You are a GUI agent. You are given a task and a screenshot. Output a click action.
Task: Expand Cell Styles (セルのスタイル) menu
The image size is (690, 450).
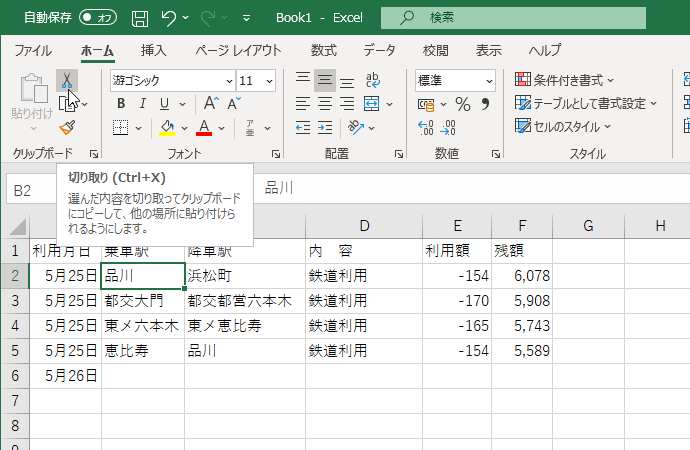563,127
